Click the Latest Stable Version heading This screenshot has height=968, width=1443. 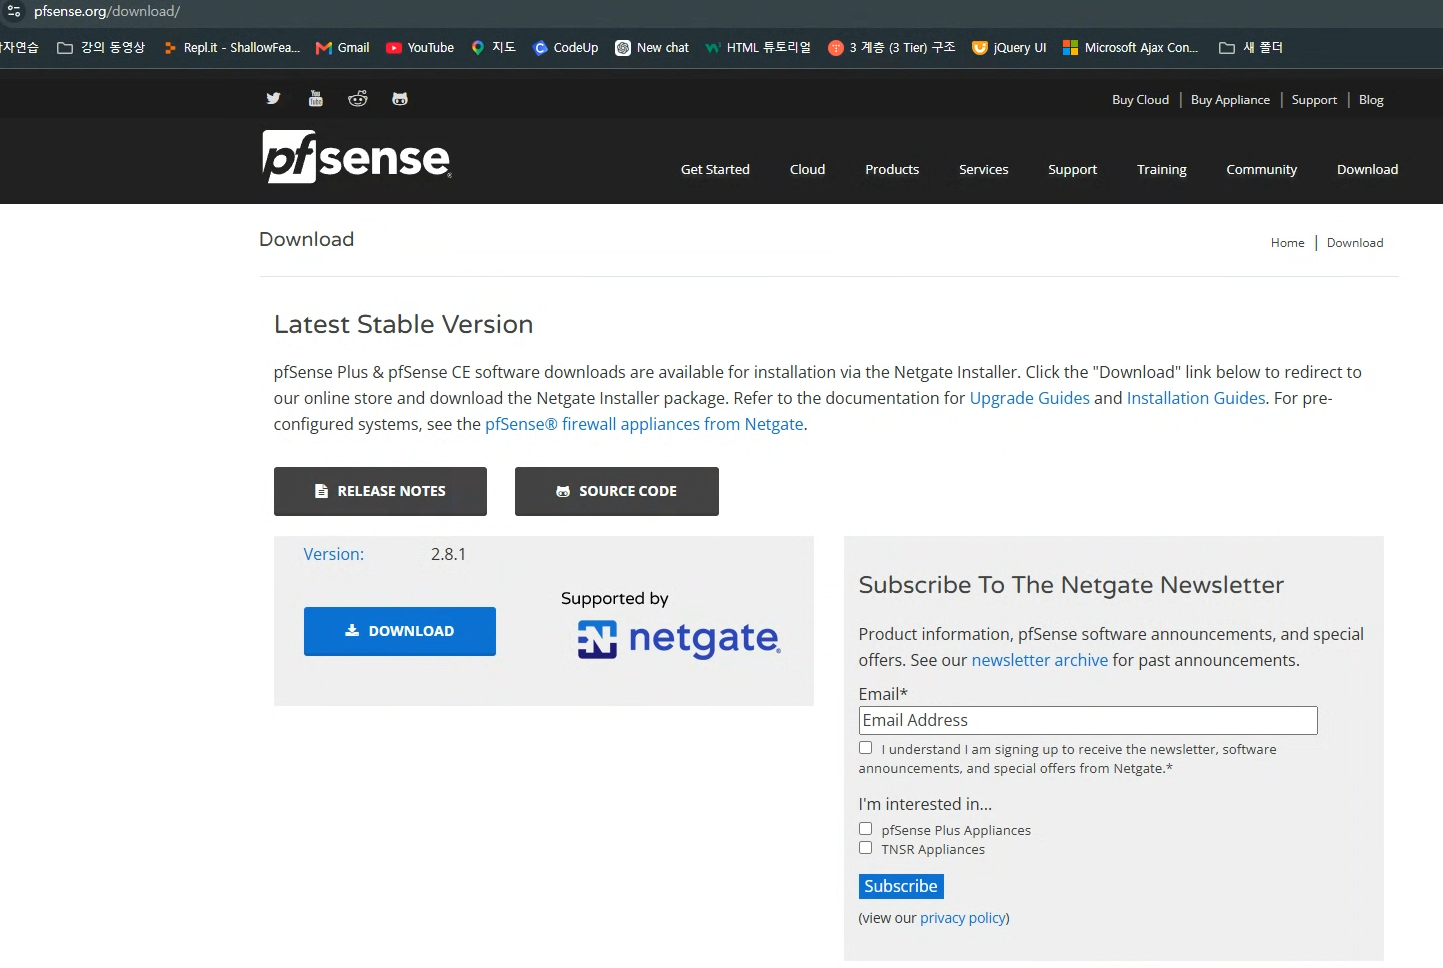click(x=403, y=324)
